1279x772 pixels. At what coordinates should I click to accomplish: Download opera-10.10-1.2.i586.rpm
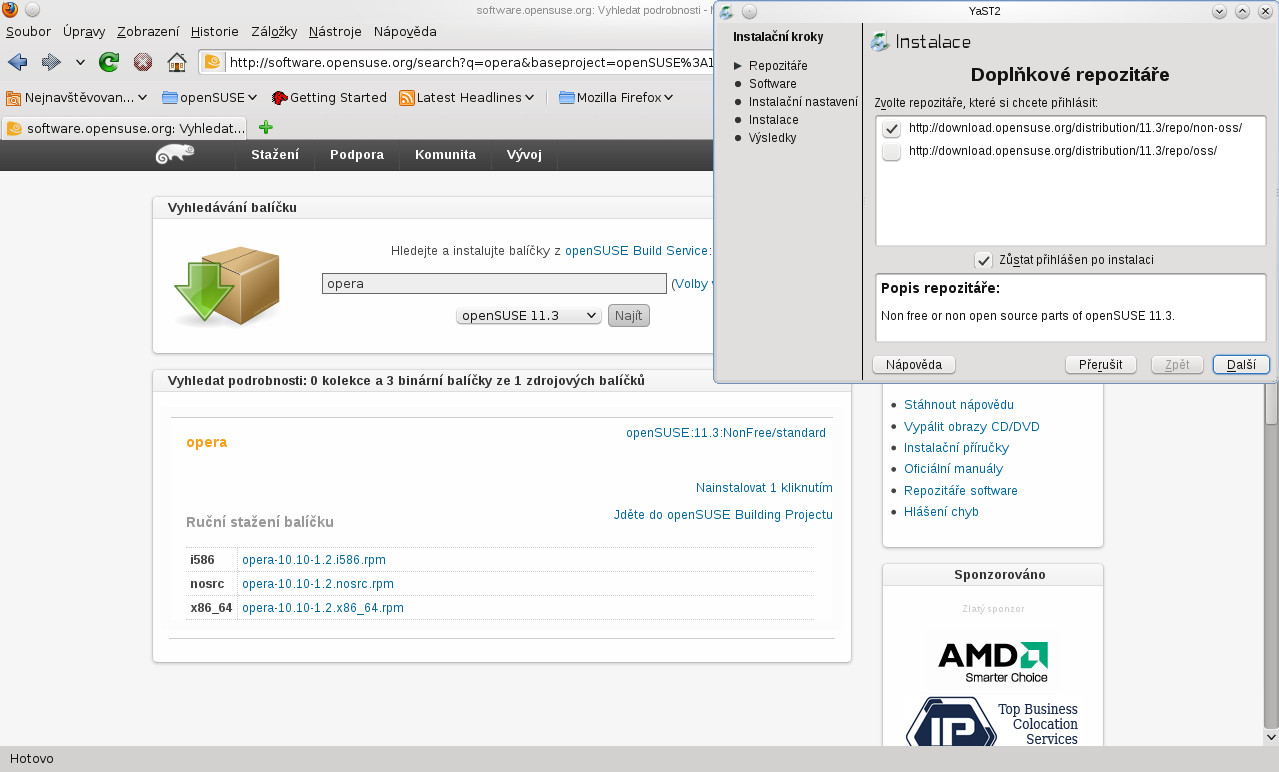click(x=314, y=560)
